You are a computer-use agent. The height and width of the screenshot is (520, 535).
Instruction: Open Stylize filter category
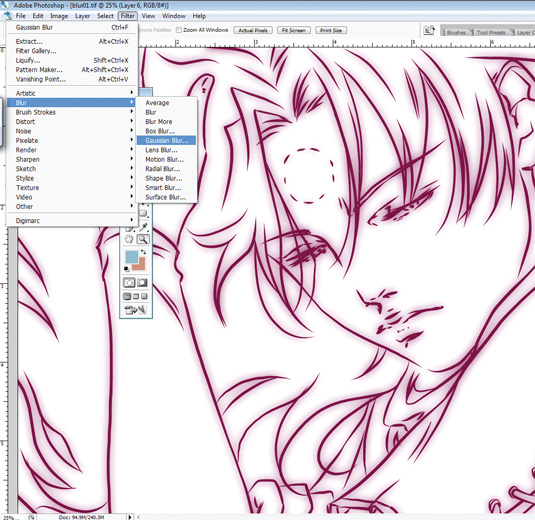pyautogui.click(x=72, y=178)
